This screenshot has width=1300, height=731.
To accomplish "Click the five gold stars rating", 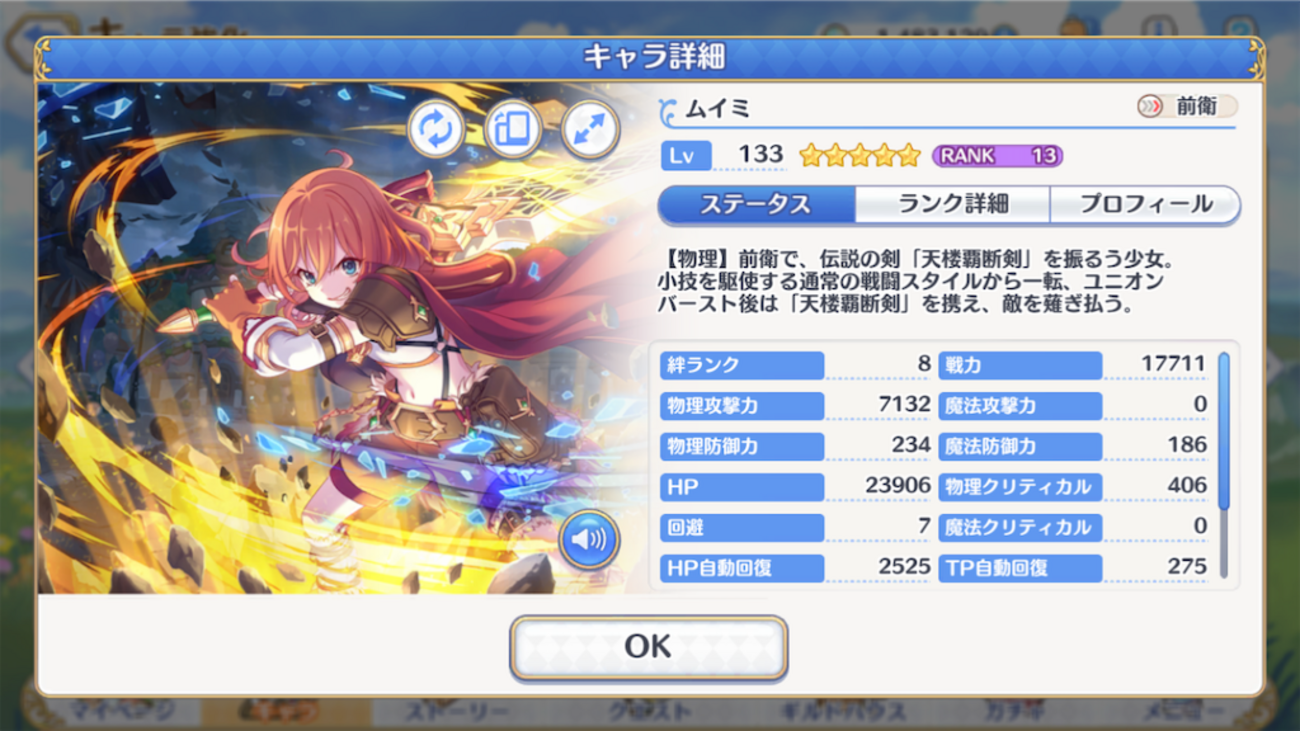I will click(860, 155).
